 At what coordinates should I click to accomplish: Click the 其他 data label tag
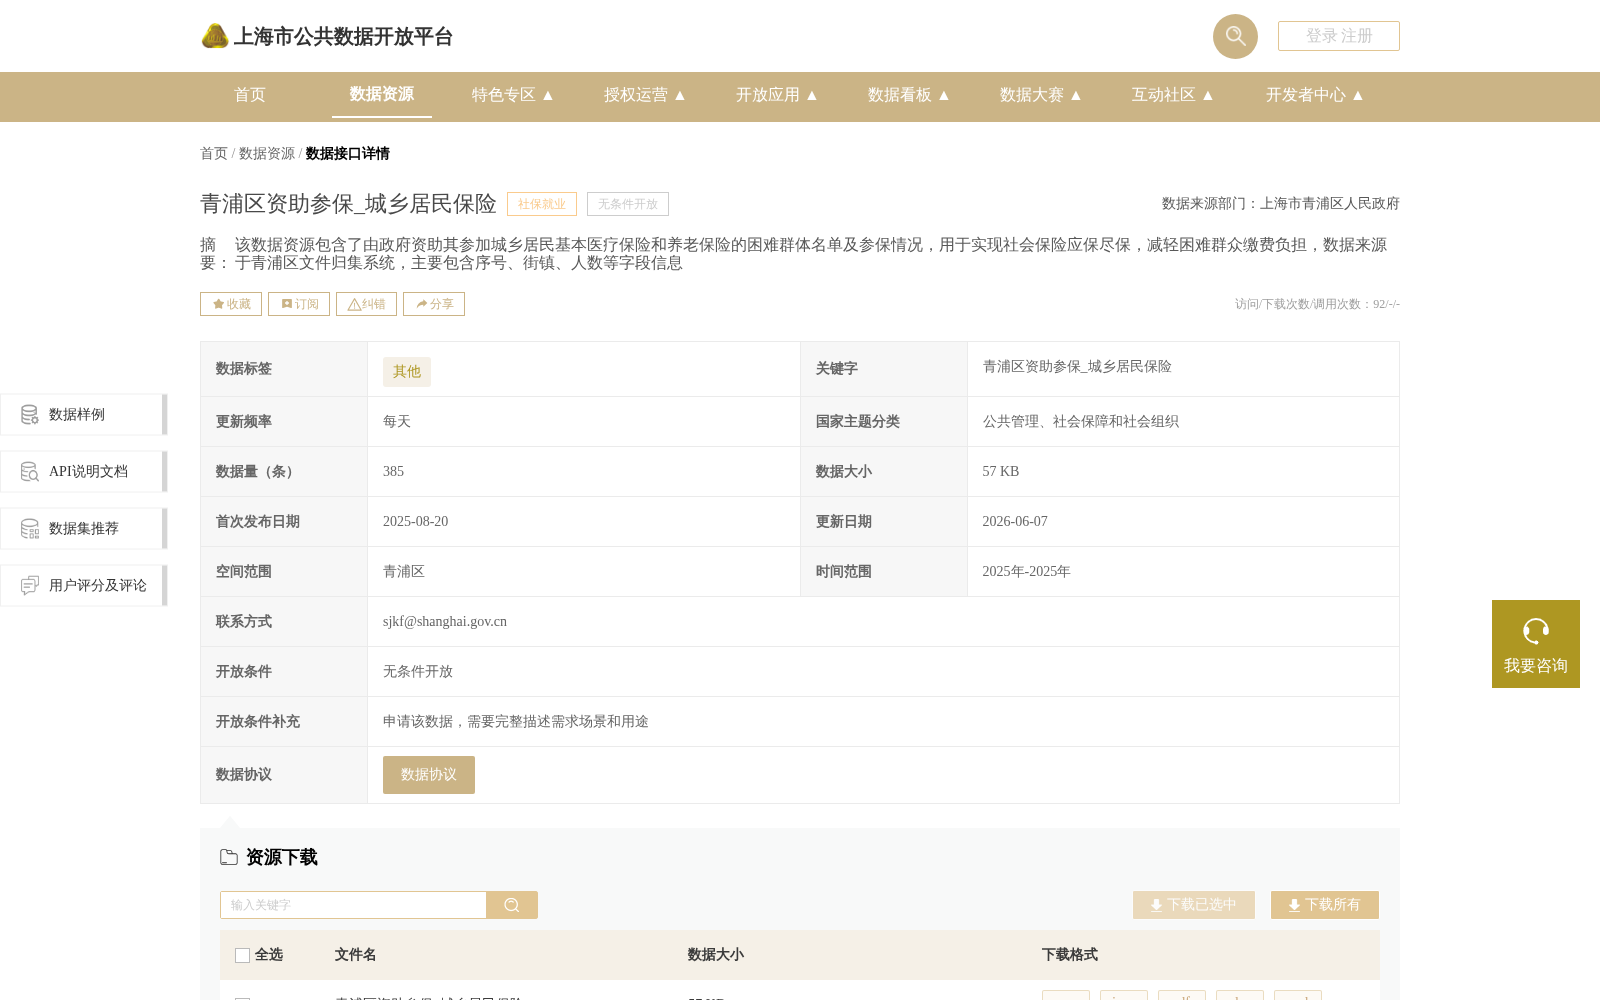pyautogui.click(x=407, y=372)
